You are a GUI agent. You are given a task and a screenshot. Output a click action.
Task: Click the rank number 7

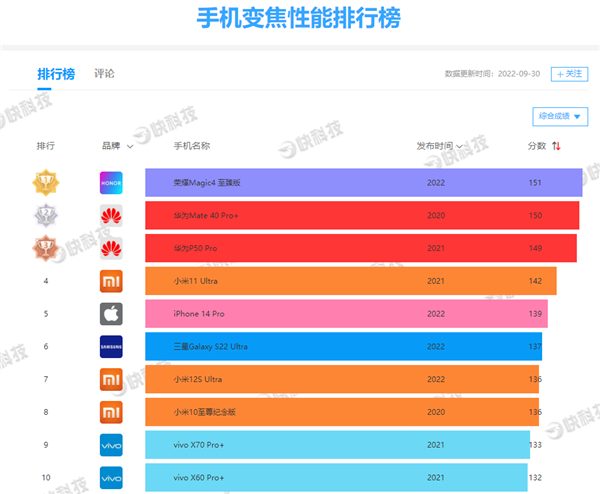pyautogui.click(x=46, y=379)
